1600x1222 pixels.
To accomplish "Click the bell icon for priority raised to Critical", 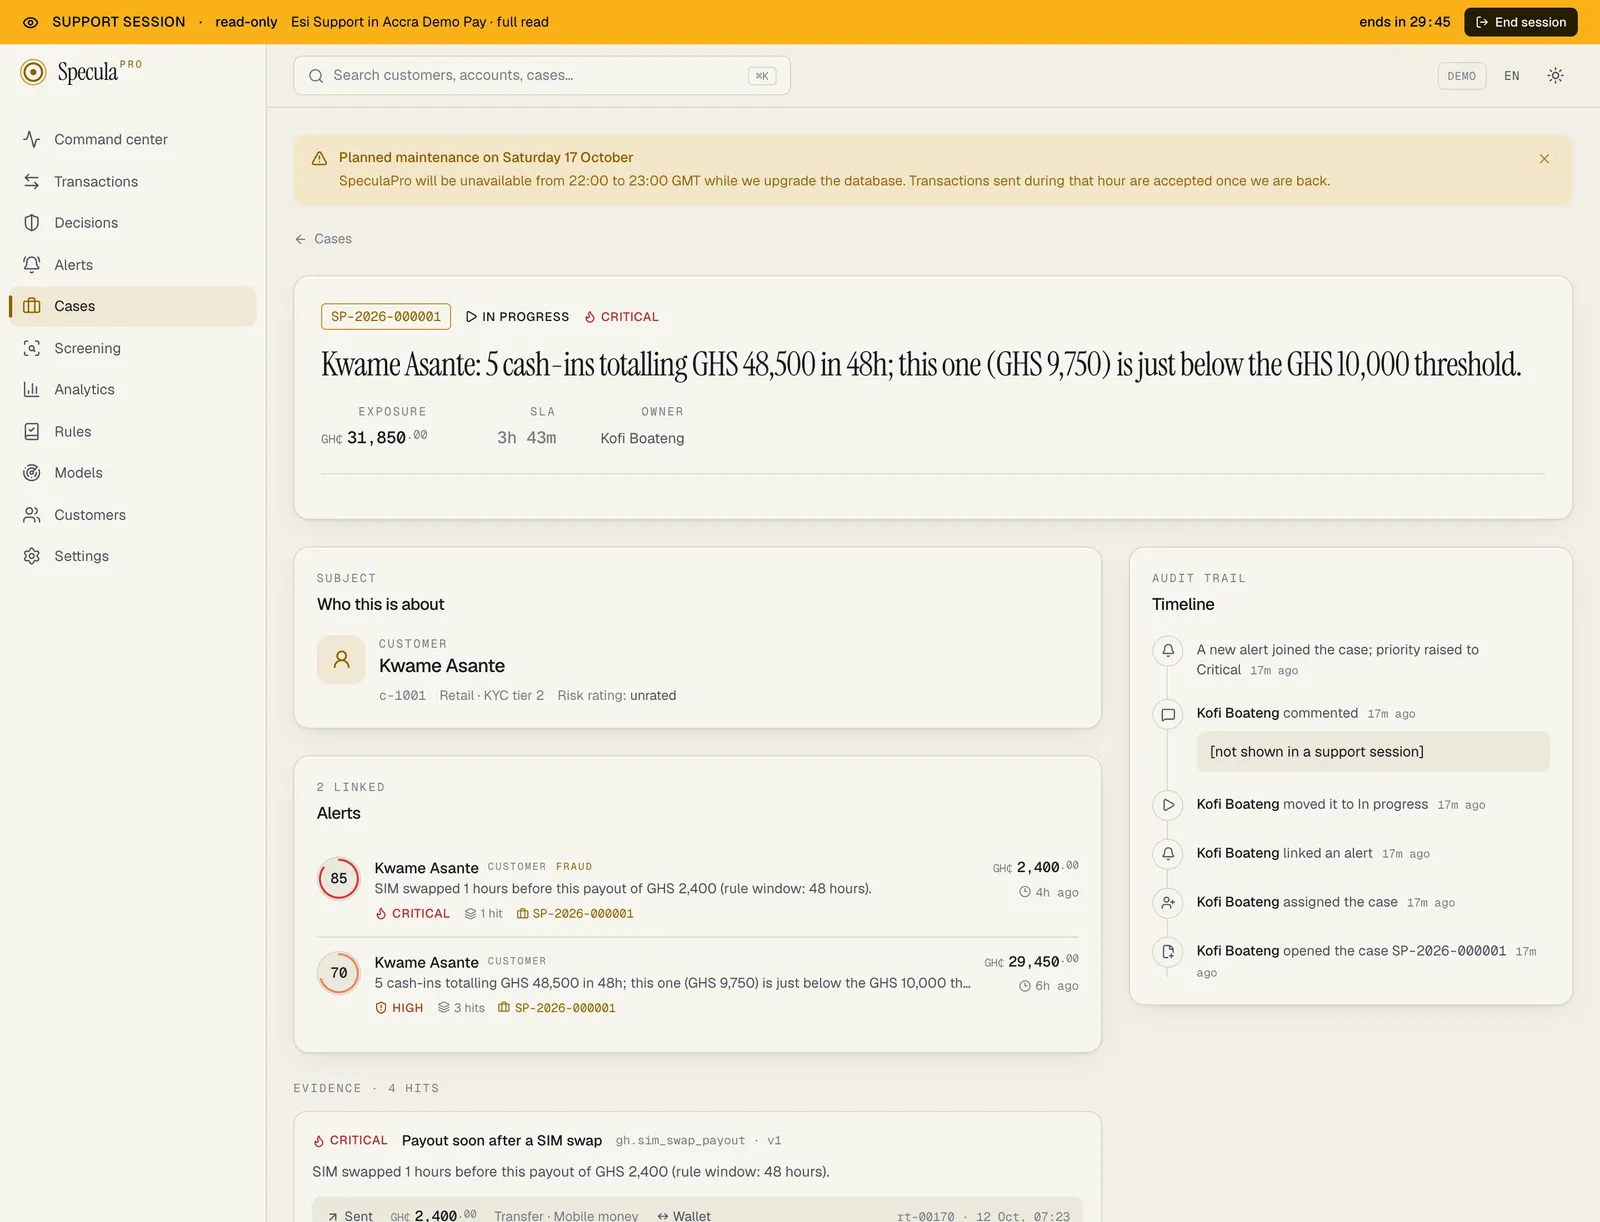I will click(1168, 651).
